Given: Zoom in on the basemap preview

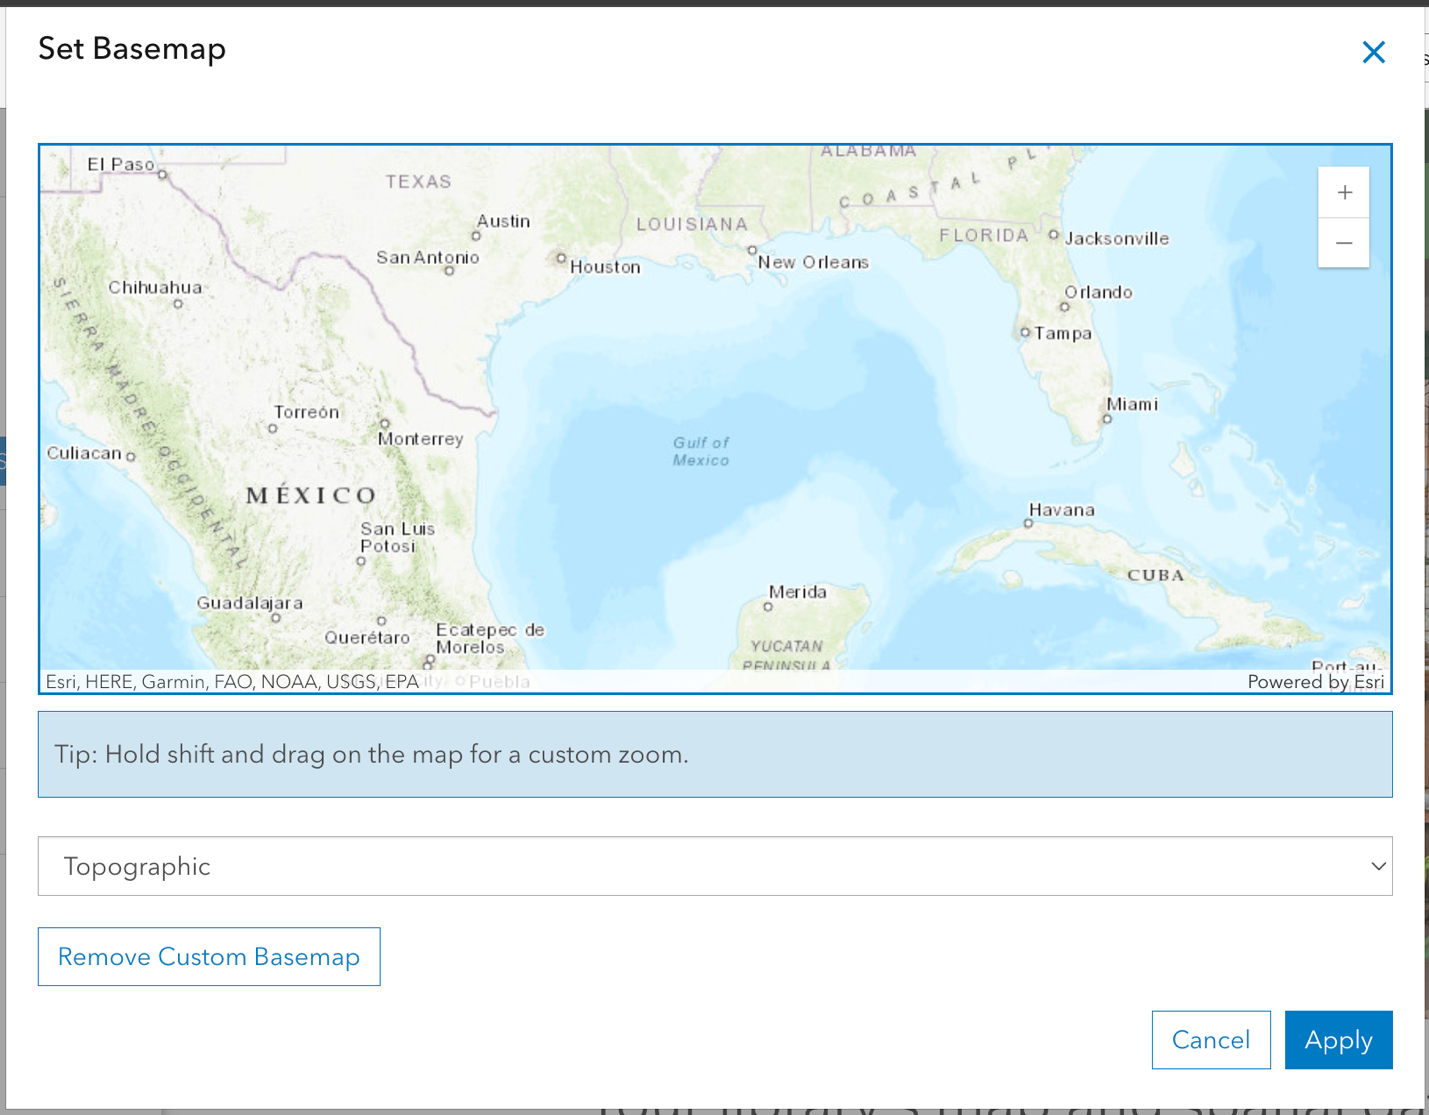Looking at the screenshot, I should click(x=1344, y=193).
